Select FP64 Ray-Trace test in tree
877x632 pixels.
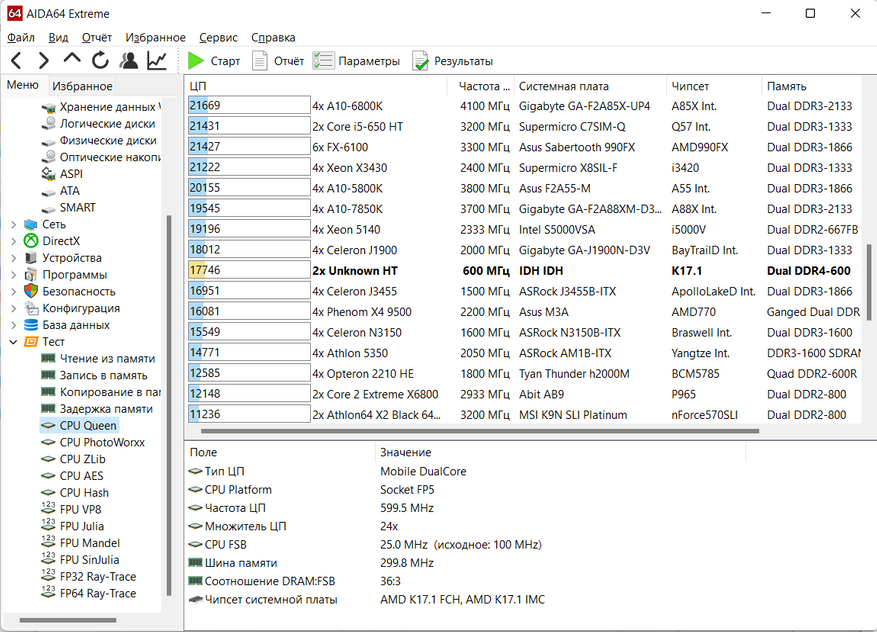[x=98, y=593]
